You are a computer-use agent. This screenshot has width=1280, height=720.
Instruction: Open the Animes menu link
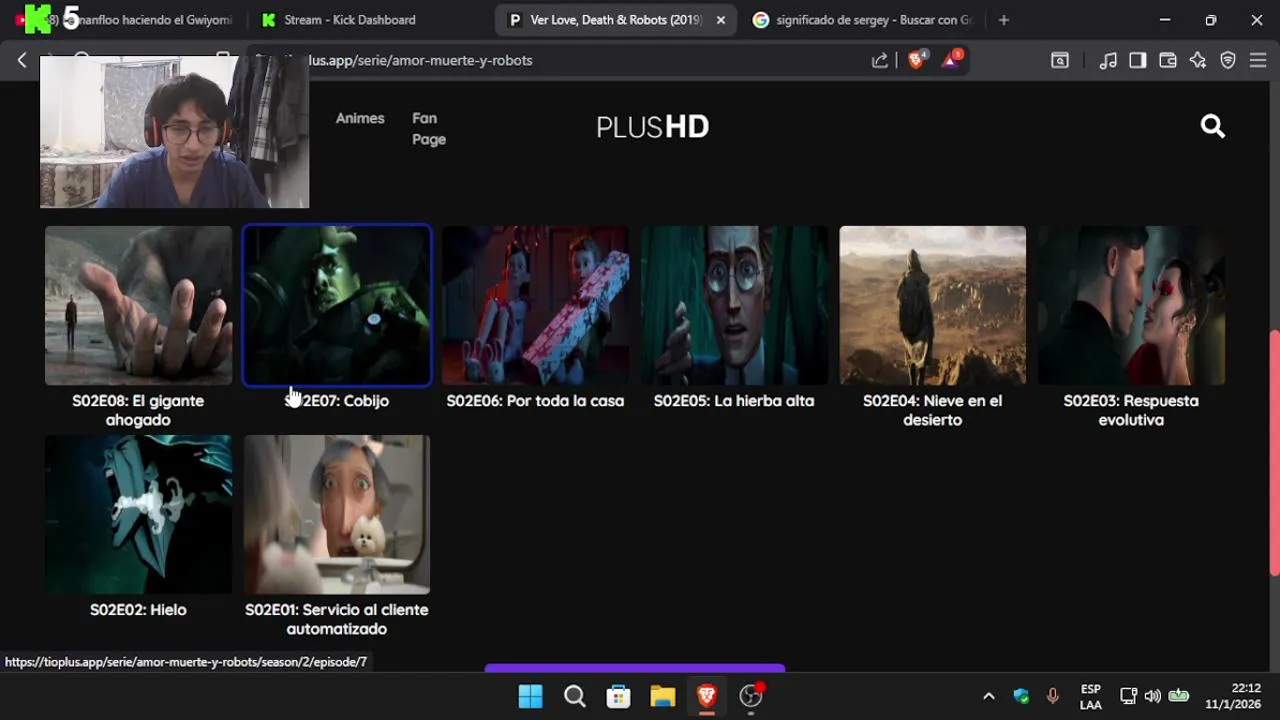coord(360,118)
